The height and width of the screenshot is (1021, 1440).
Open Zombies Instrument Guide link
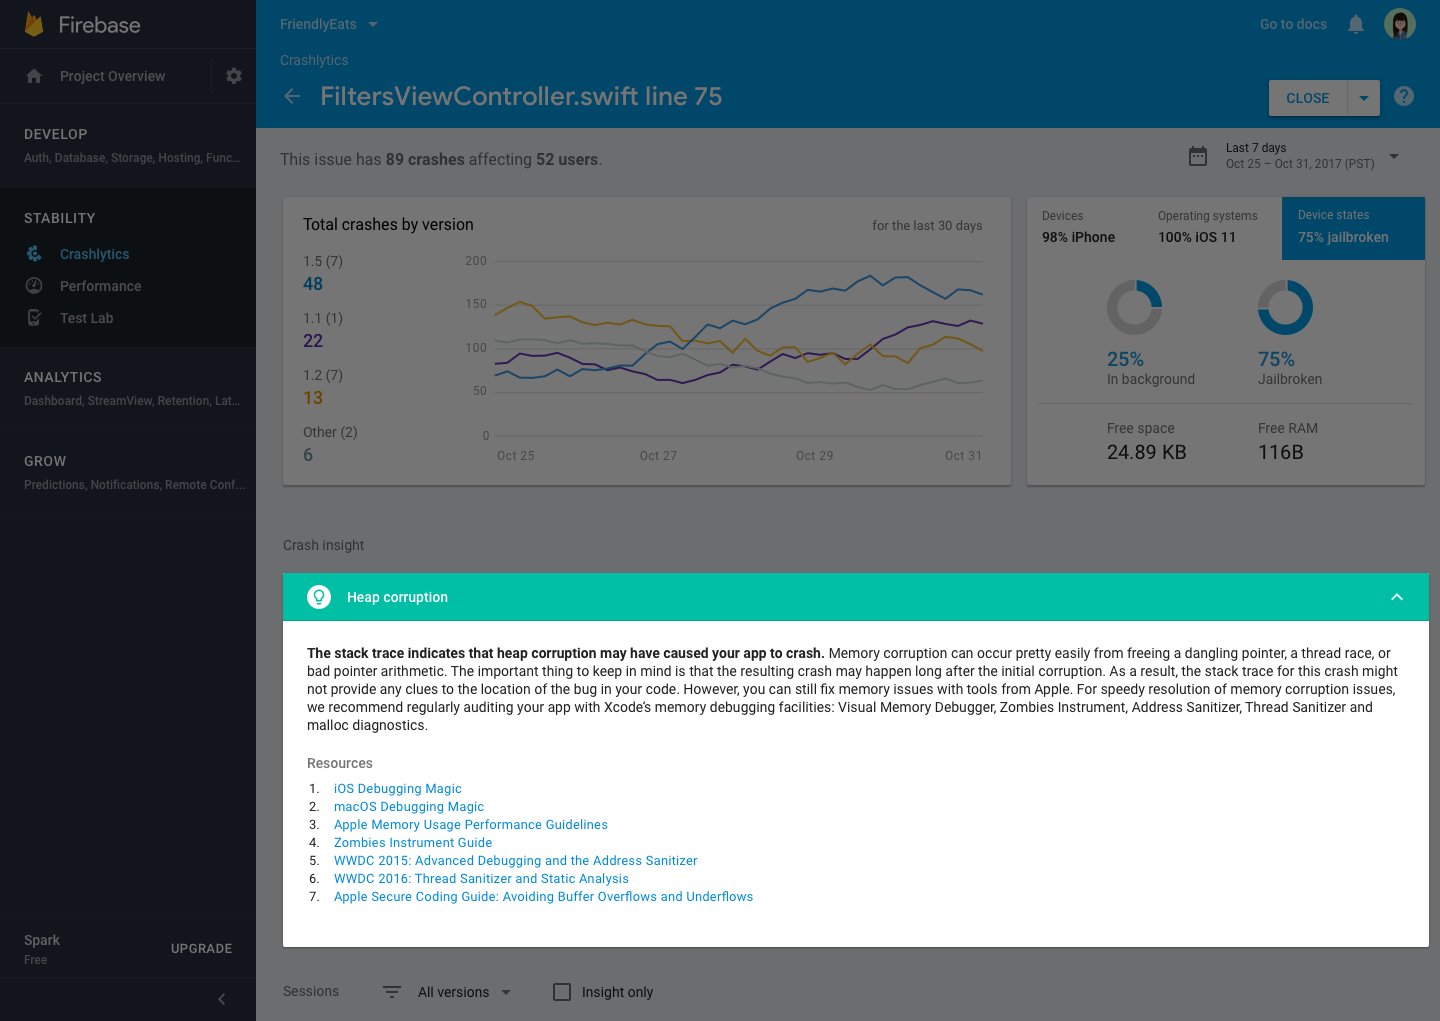click(413, 842)
